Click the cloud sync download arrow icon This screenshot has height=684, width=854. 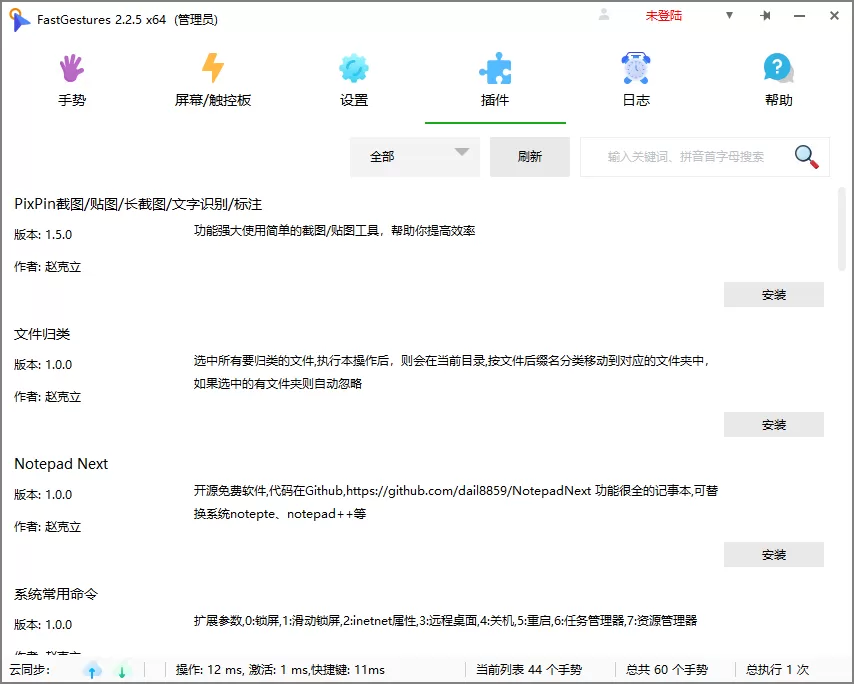click(121, 670)
